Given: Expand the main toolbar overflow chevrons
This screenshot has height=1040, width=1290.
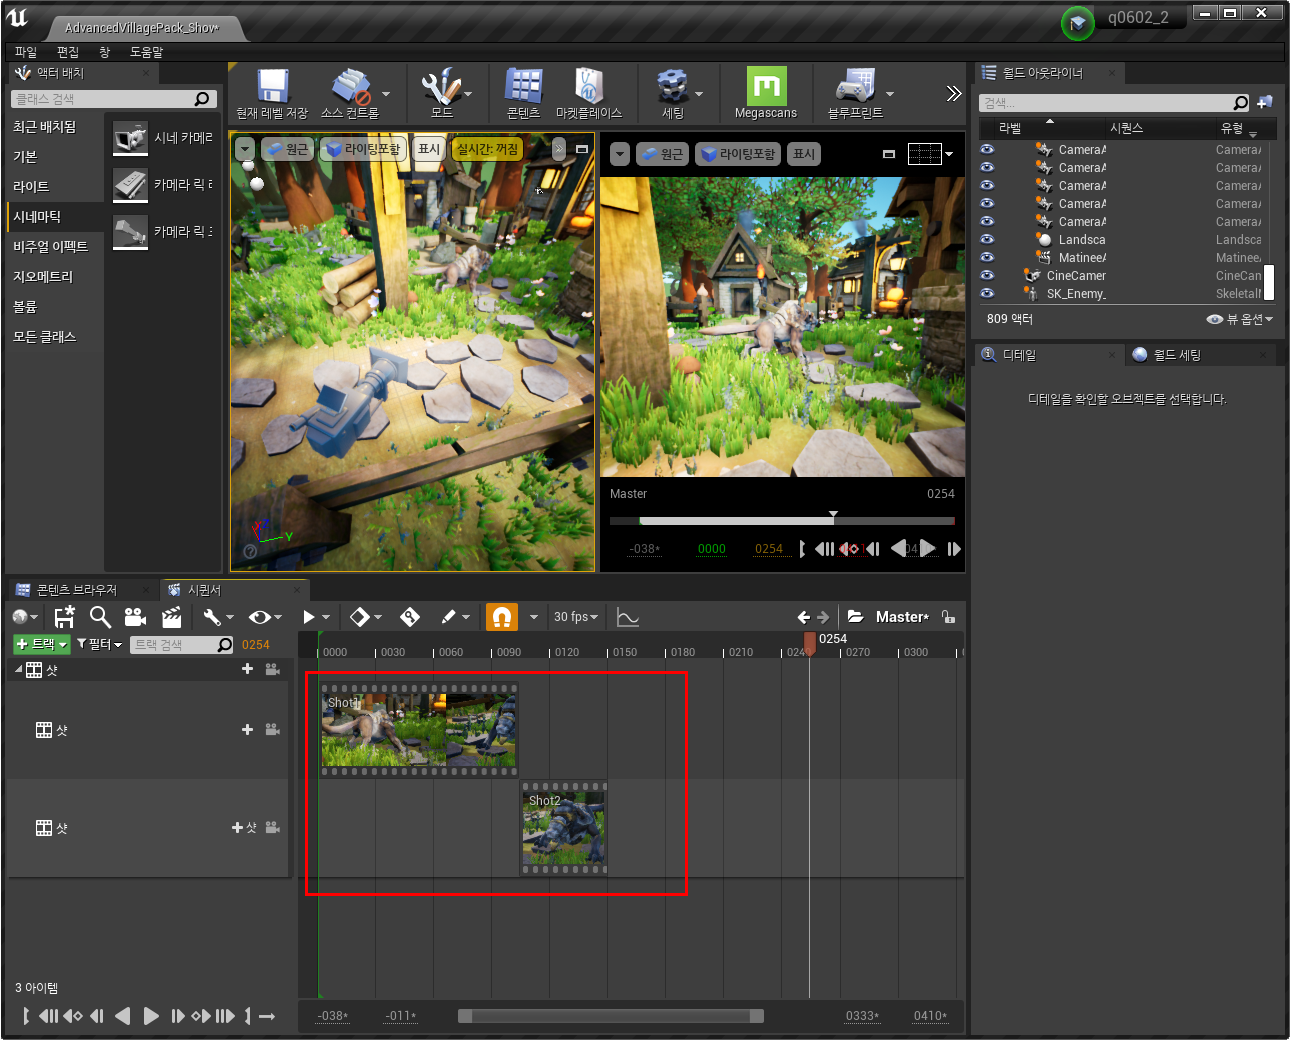Looking at the screenshot, I should tap(953, 94).
